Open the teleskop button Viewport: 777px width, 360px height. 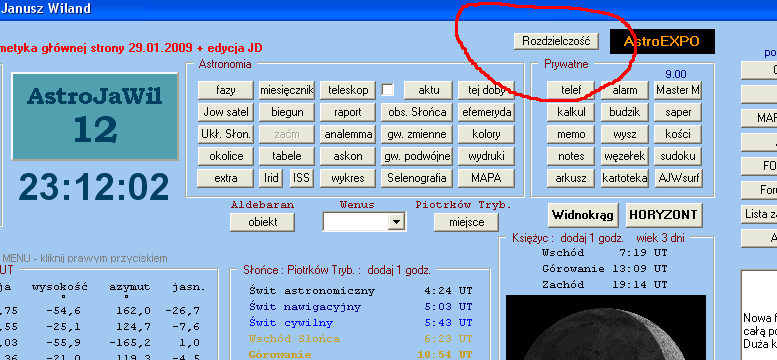point(348,90)
